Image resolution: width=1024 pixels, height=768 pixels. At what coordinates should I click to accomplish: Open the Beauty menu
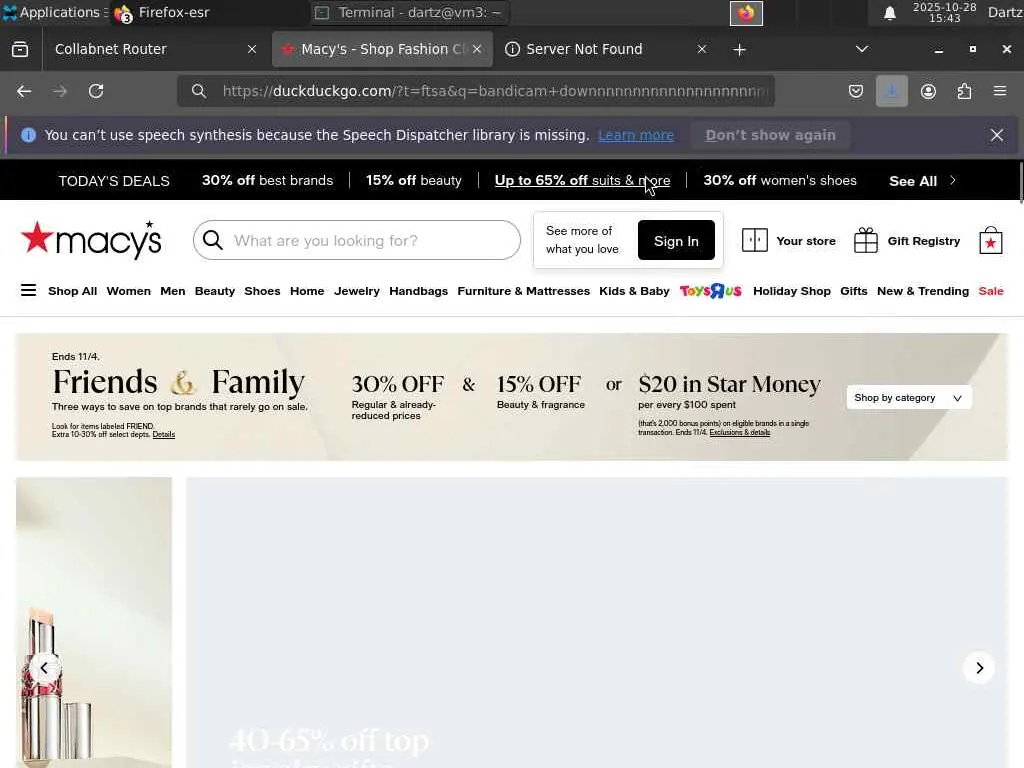click(215, 291)
